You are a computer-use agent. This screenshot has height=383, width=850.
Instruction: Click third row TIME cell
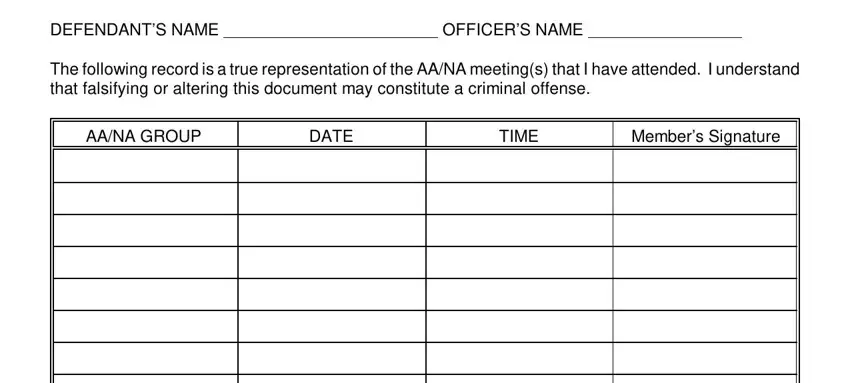point(519,230)
